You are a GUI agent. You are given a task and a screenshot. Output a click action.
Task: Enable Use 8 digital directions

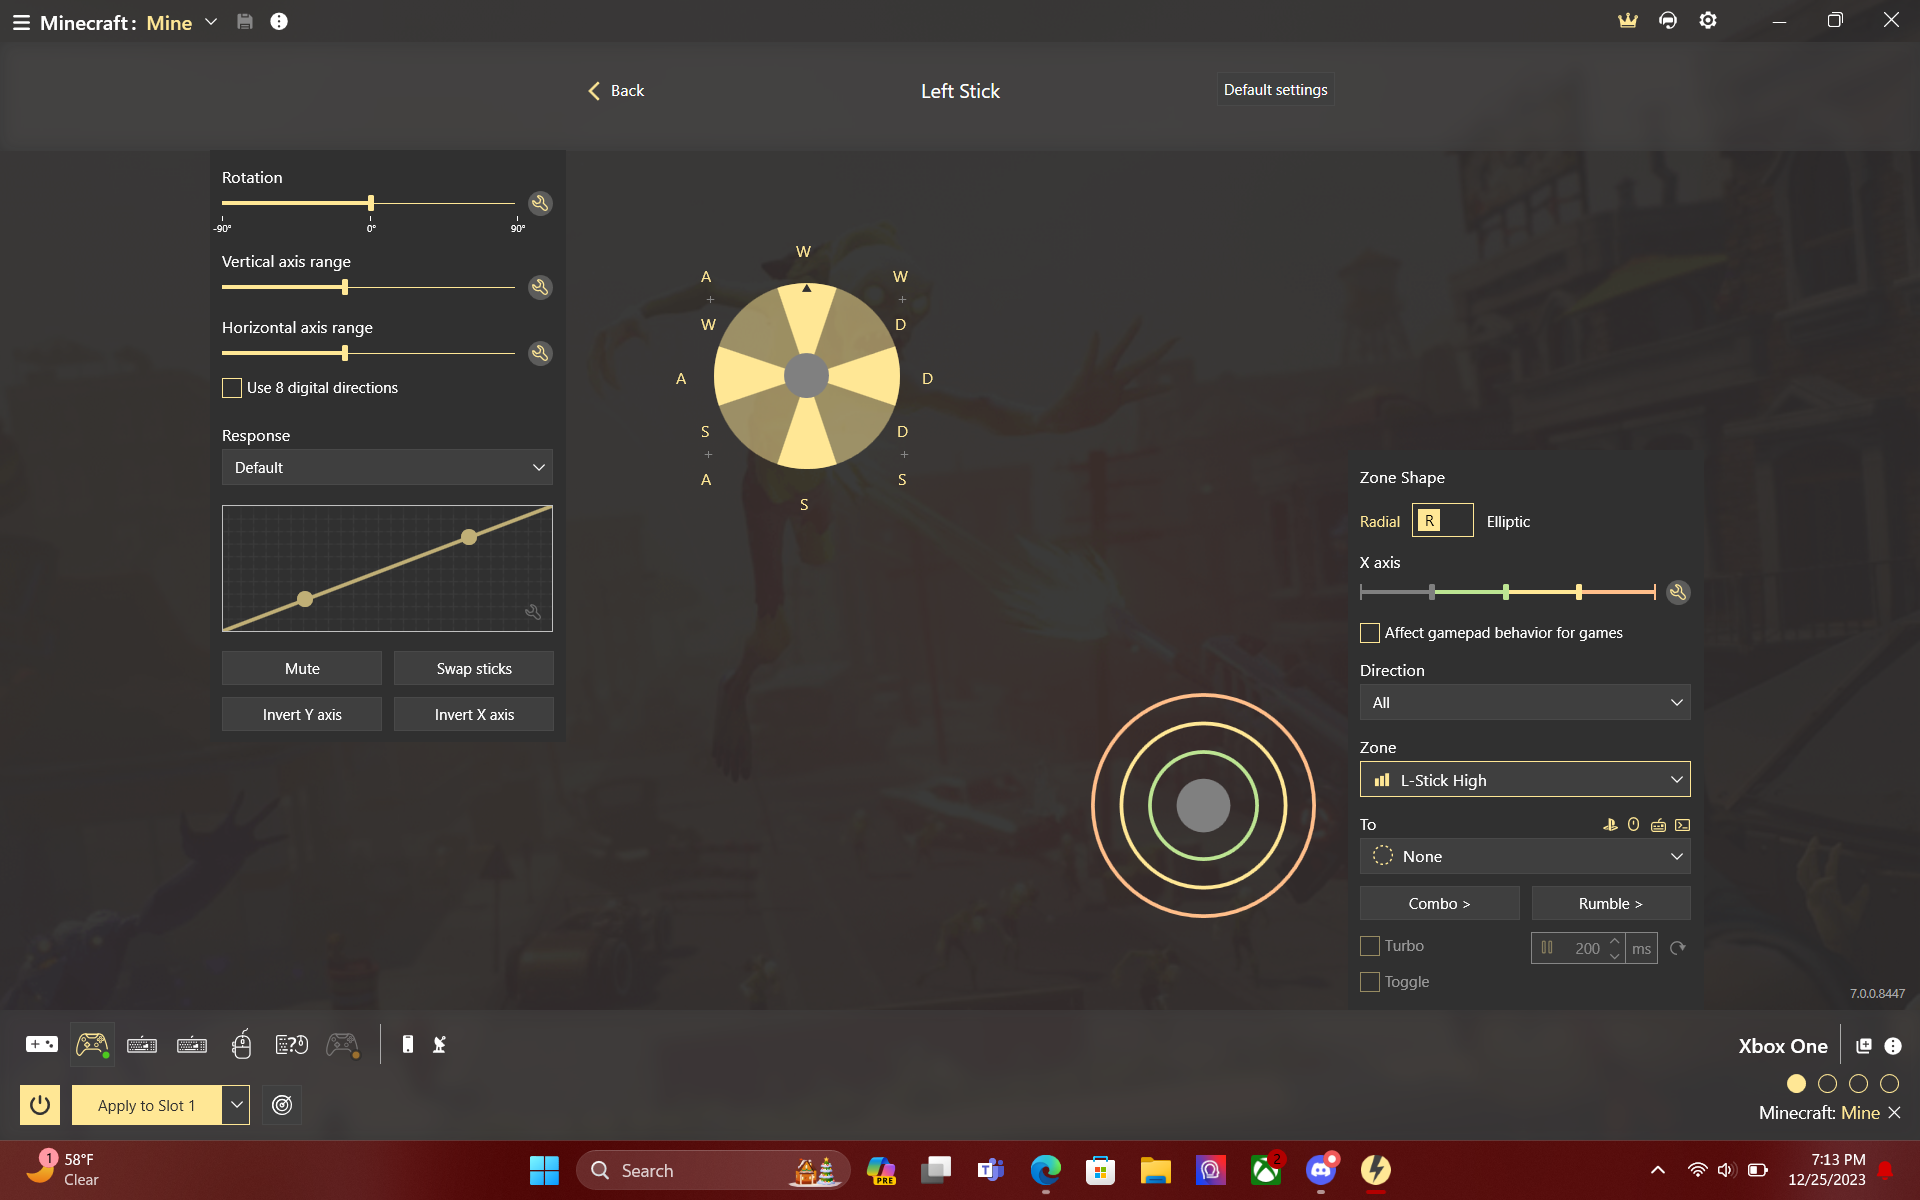(232, 388)
